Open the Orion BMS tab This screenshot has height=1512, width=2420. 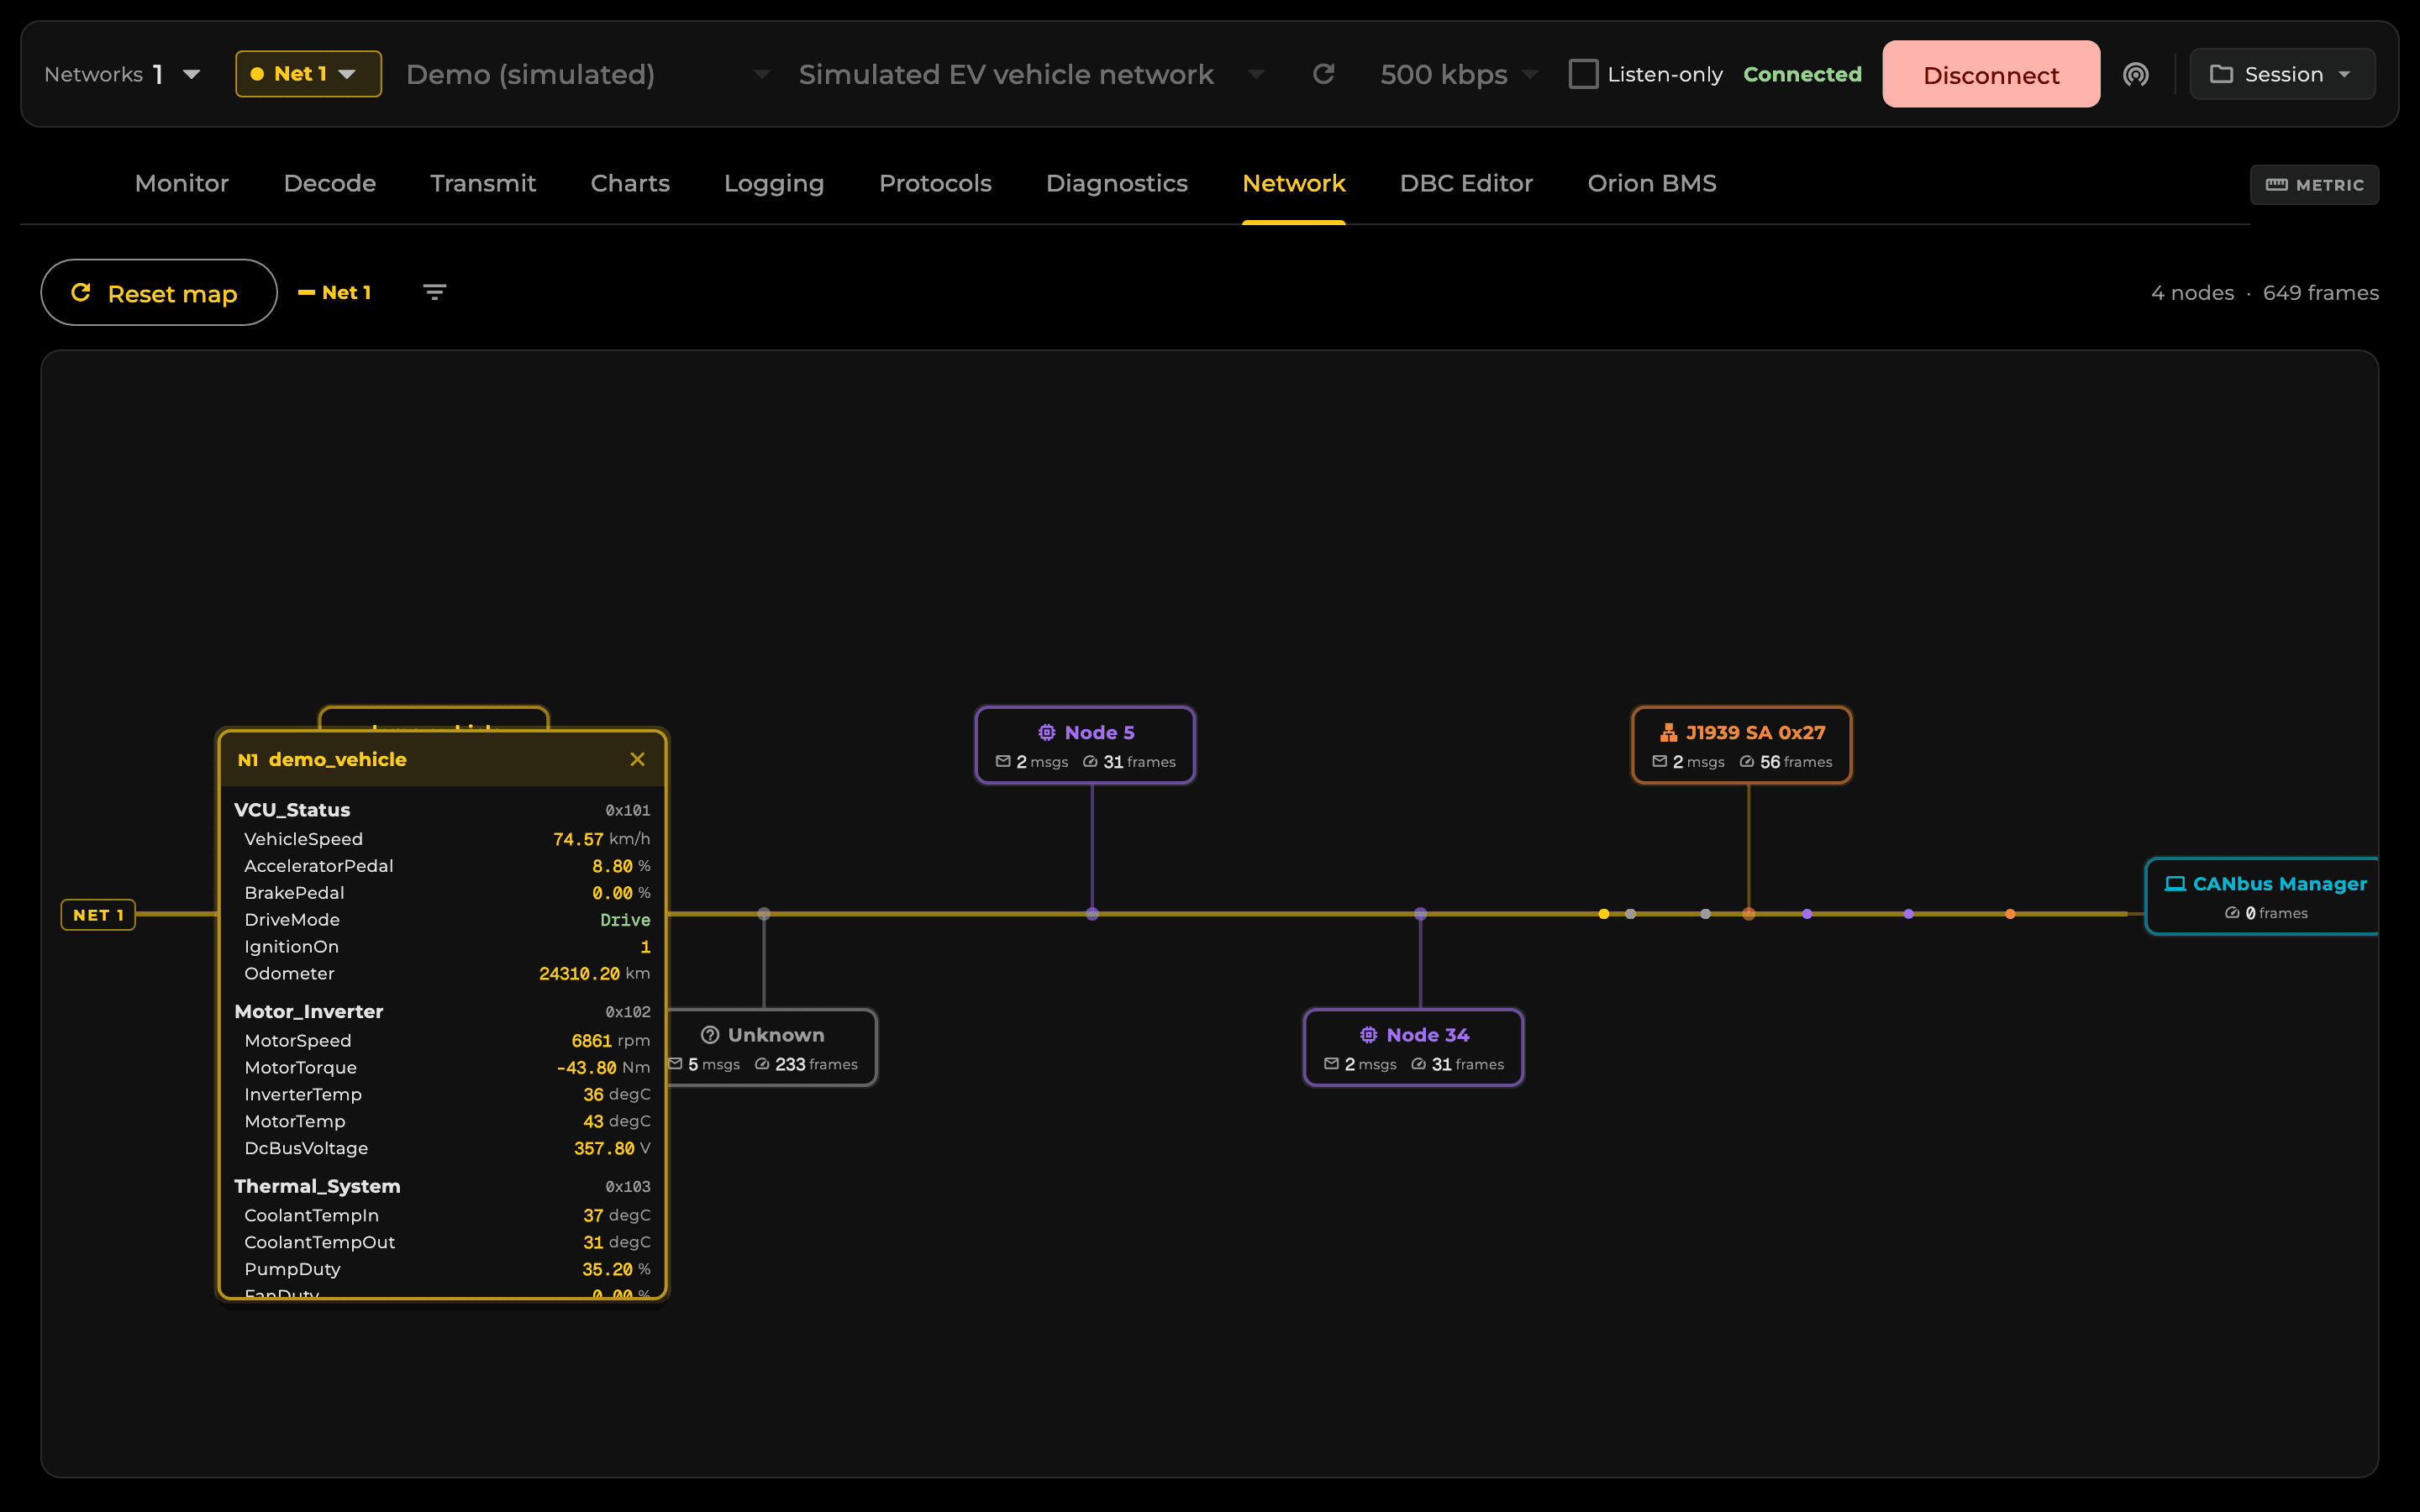1652,184
